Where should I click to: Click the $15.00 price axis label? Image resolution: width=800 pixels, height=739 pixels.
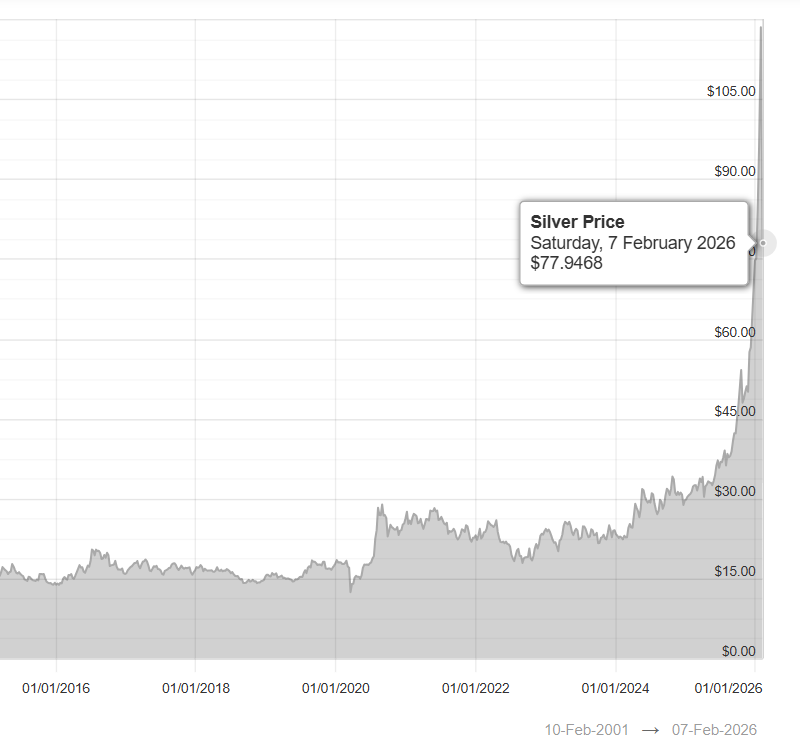735,571
